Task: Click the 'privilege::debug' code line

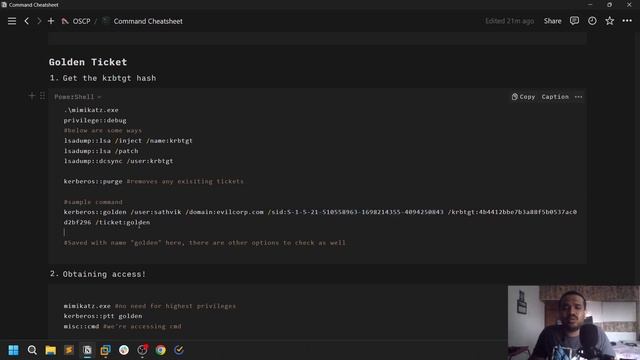Action: coord(95,120)
